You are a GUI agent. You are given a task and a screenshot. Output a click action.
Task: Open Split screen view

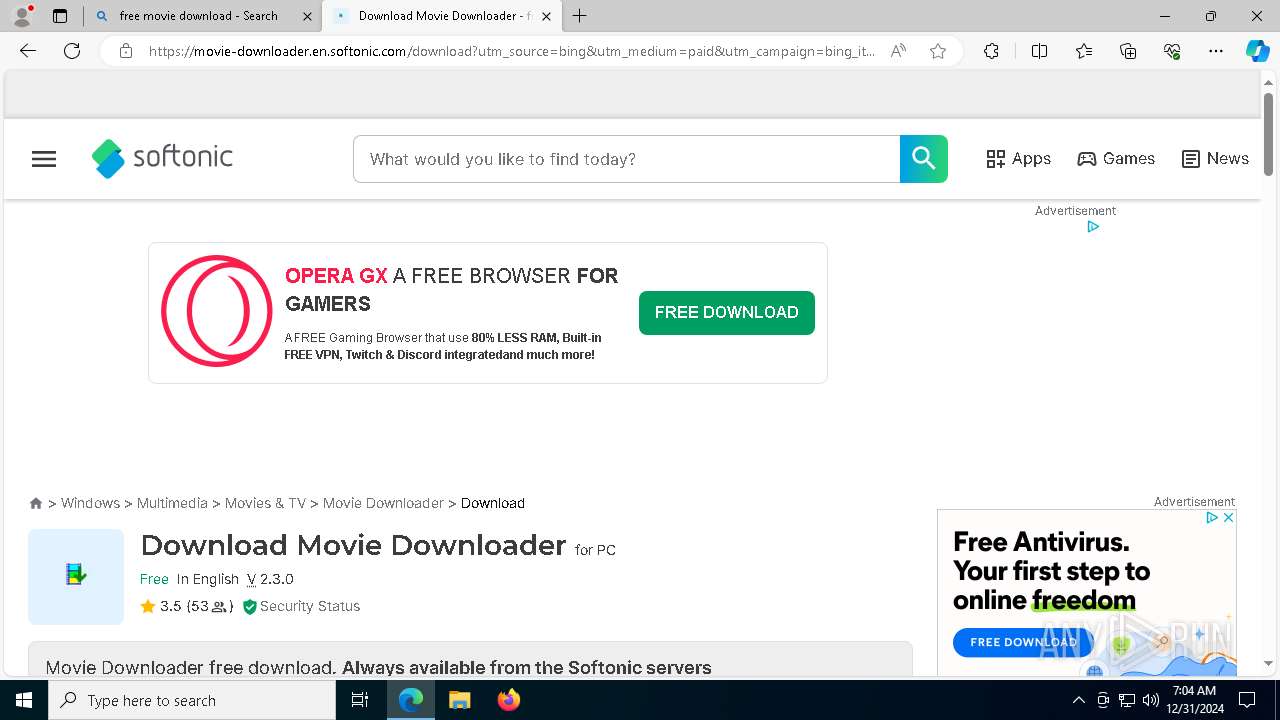[1039, 51]
